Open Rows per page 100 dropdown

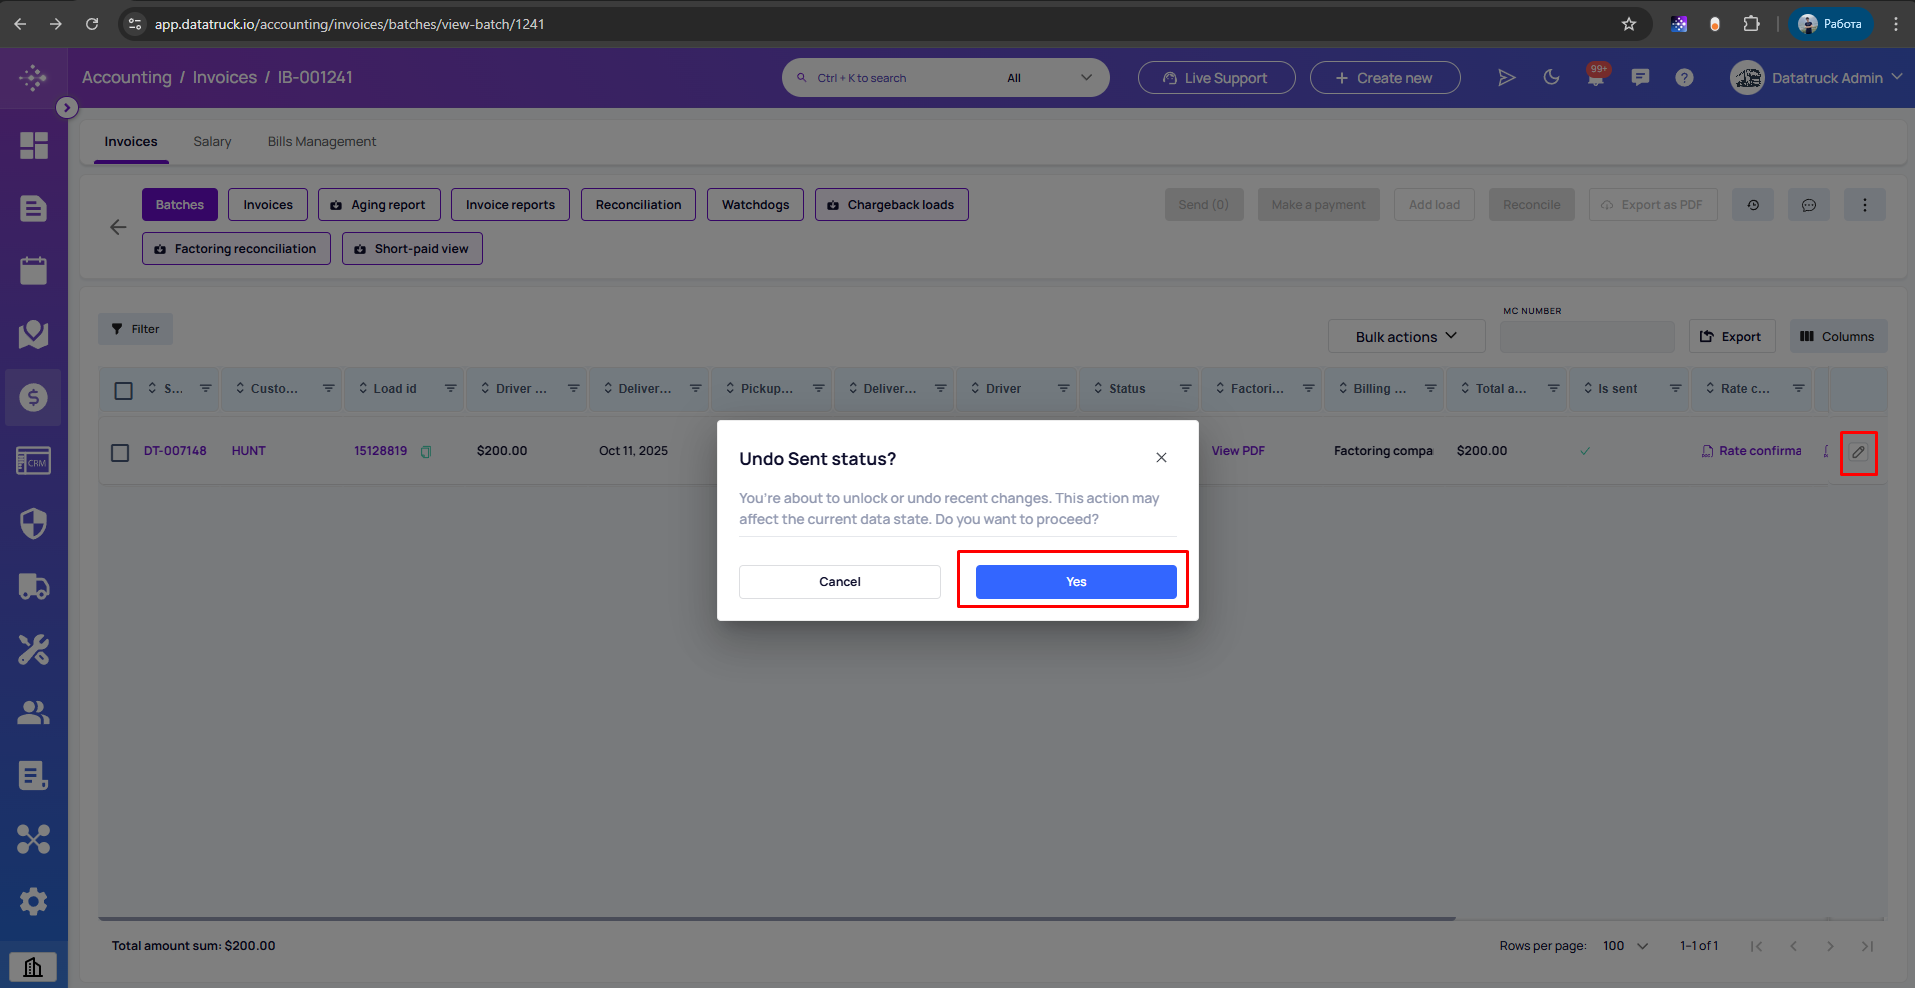point(1625,946)
